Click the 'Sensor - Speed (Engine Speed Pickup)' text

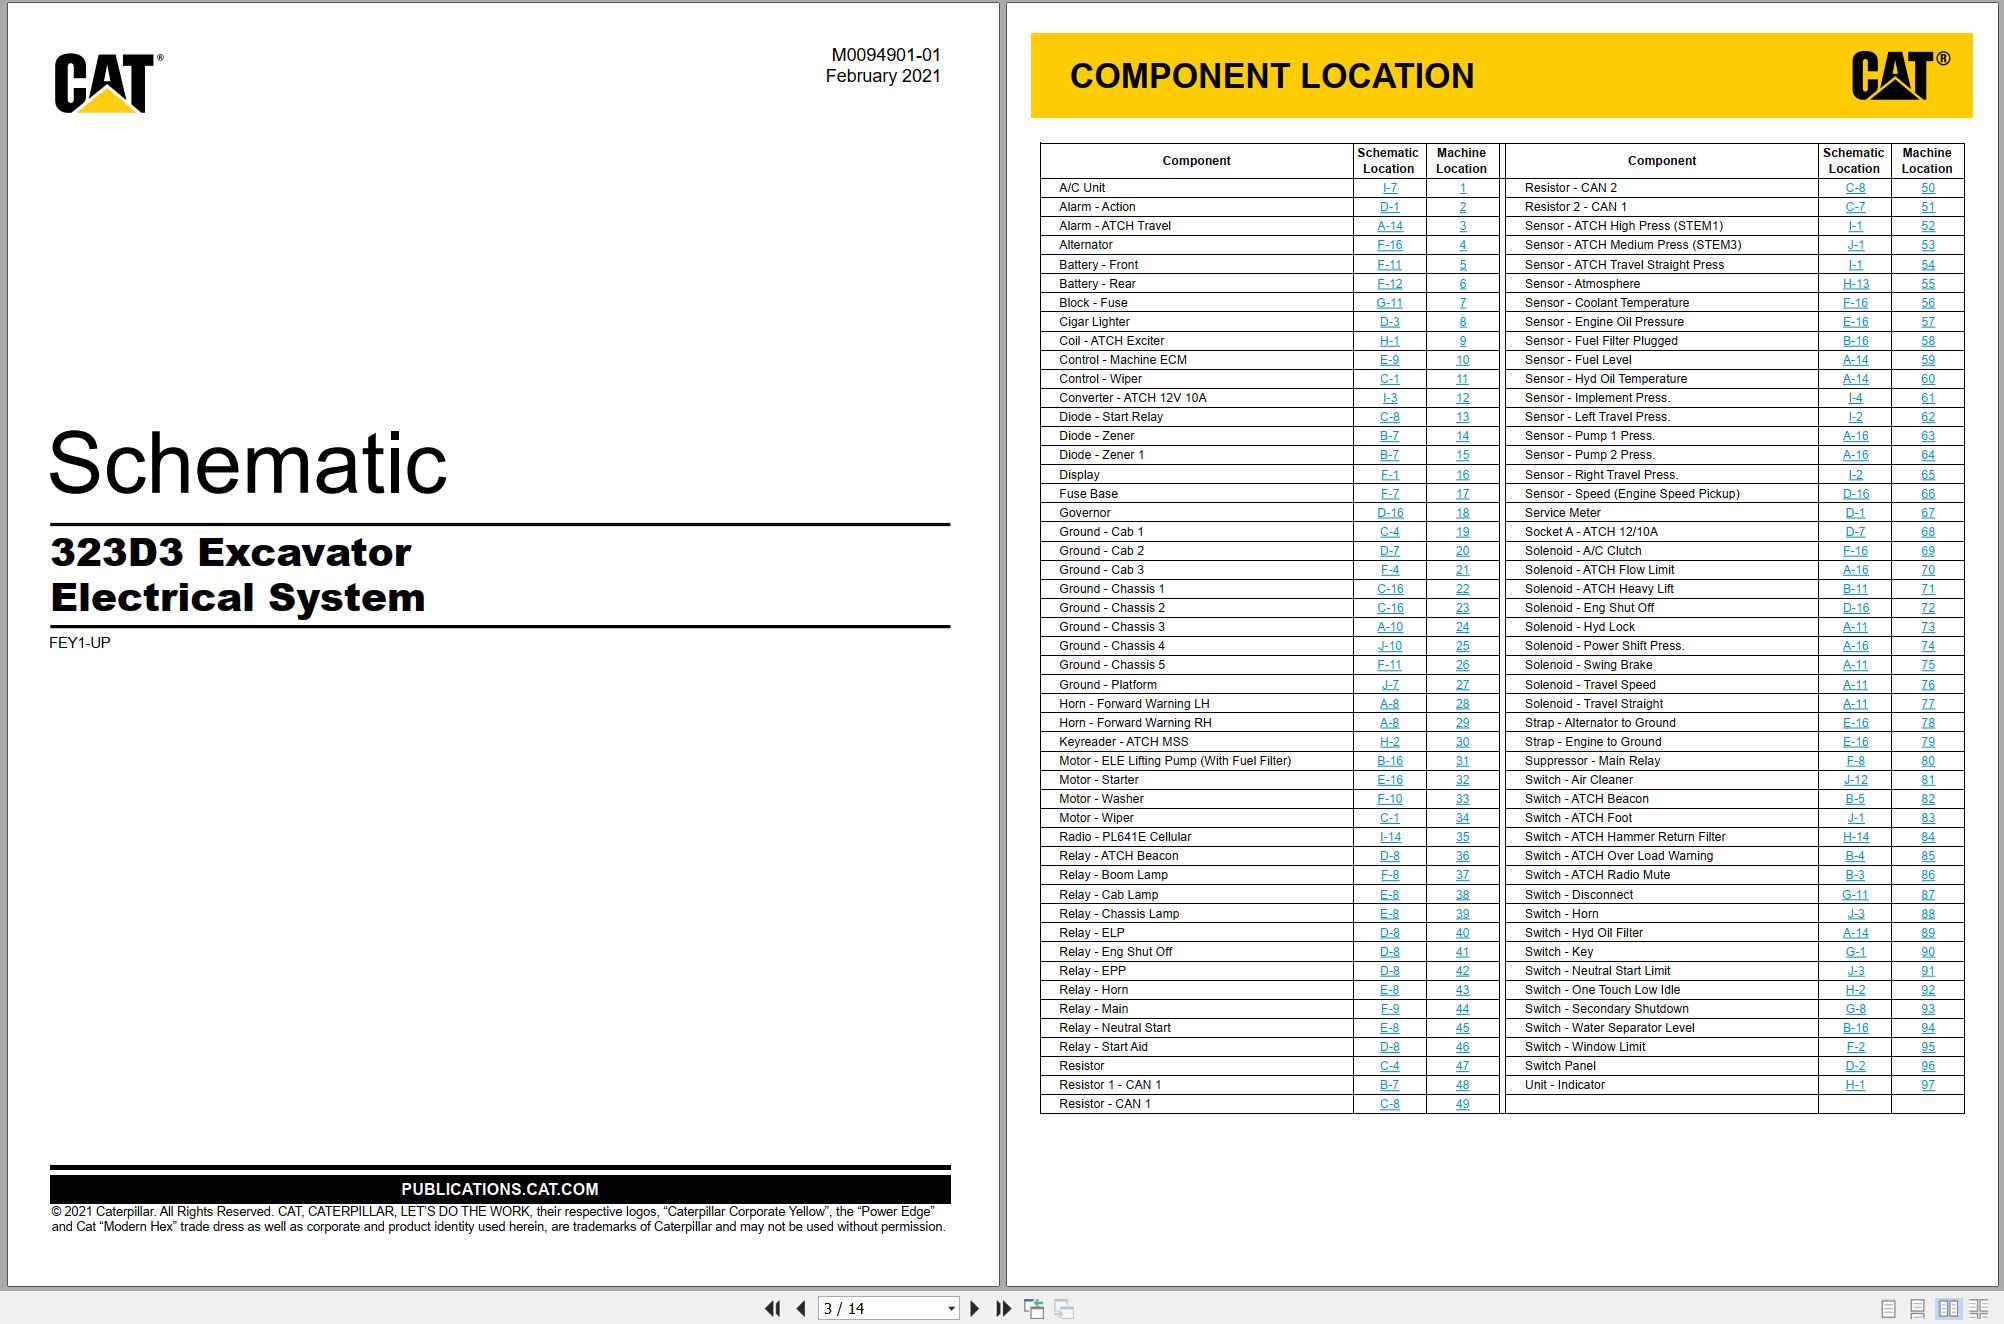[x=1632, y=494]
